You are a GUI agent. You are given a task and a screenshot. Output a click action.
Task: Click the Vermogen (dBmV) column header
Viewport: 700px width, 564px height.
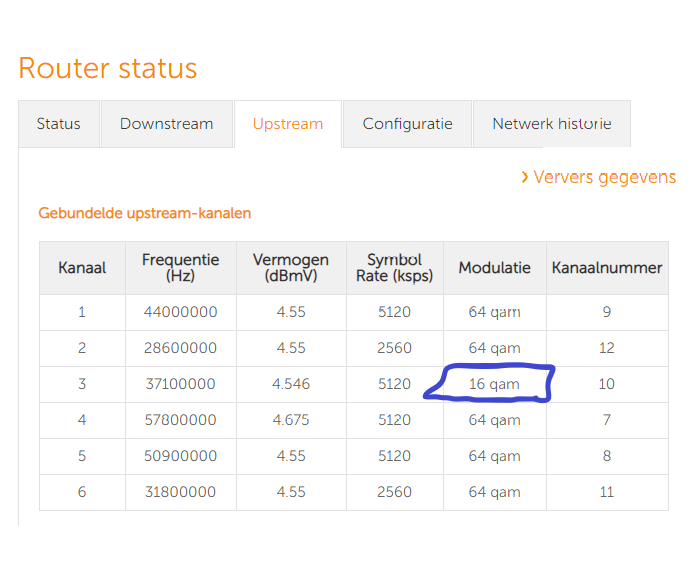[x=291, y=268]
